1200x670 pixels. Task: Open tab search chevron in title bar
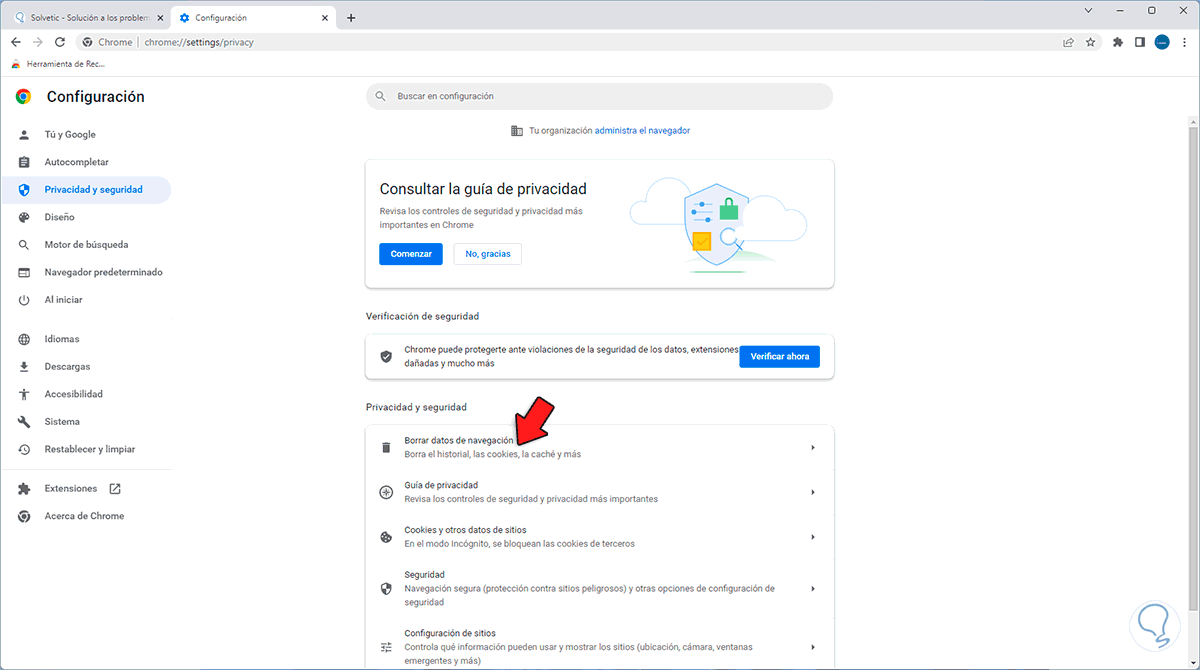pyautogui.click(x=1089, y=10)
